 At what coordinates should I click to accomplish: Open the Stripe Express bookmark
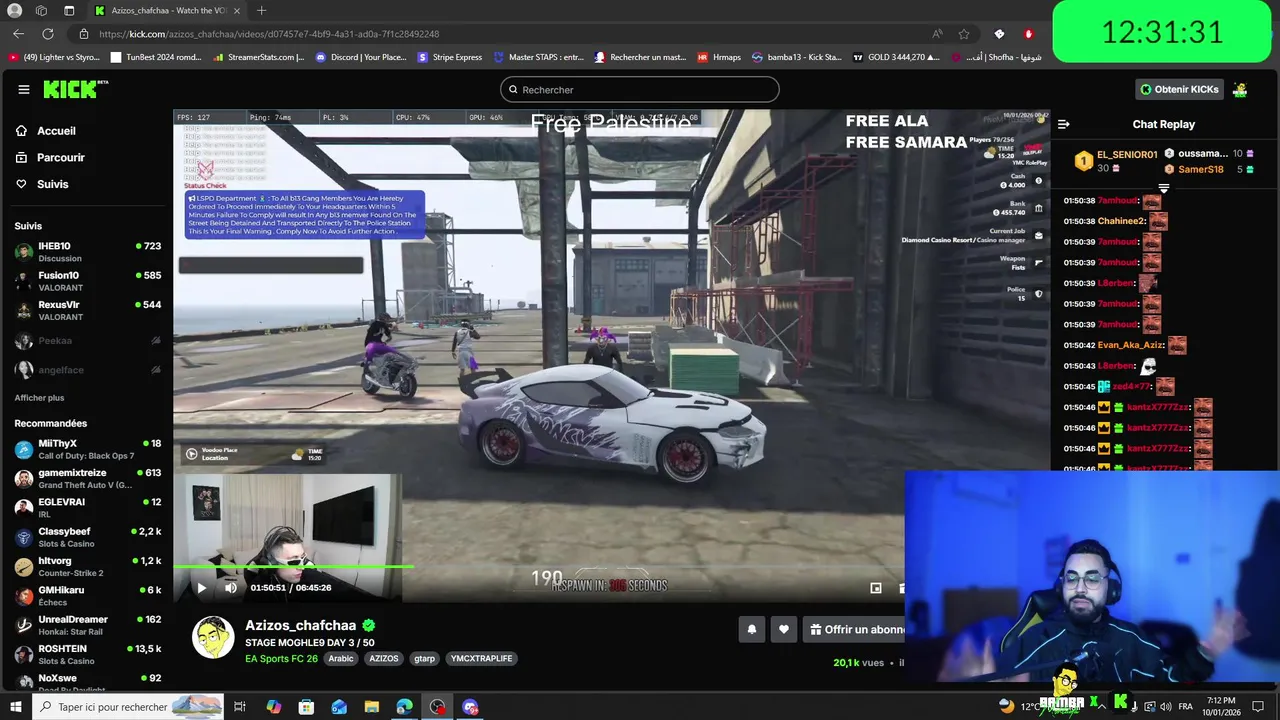(450, 57)
